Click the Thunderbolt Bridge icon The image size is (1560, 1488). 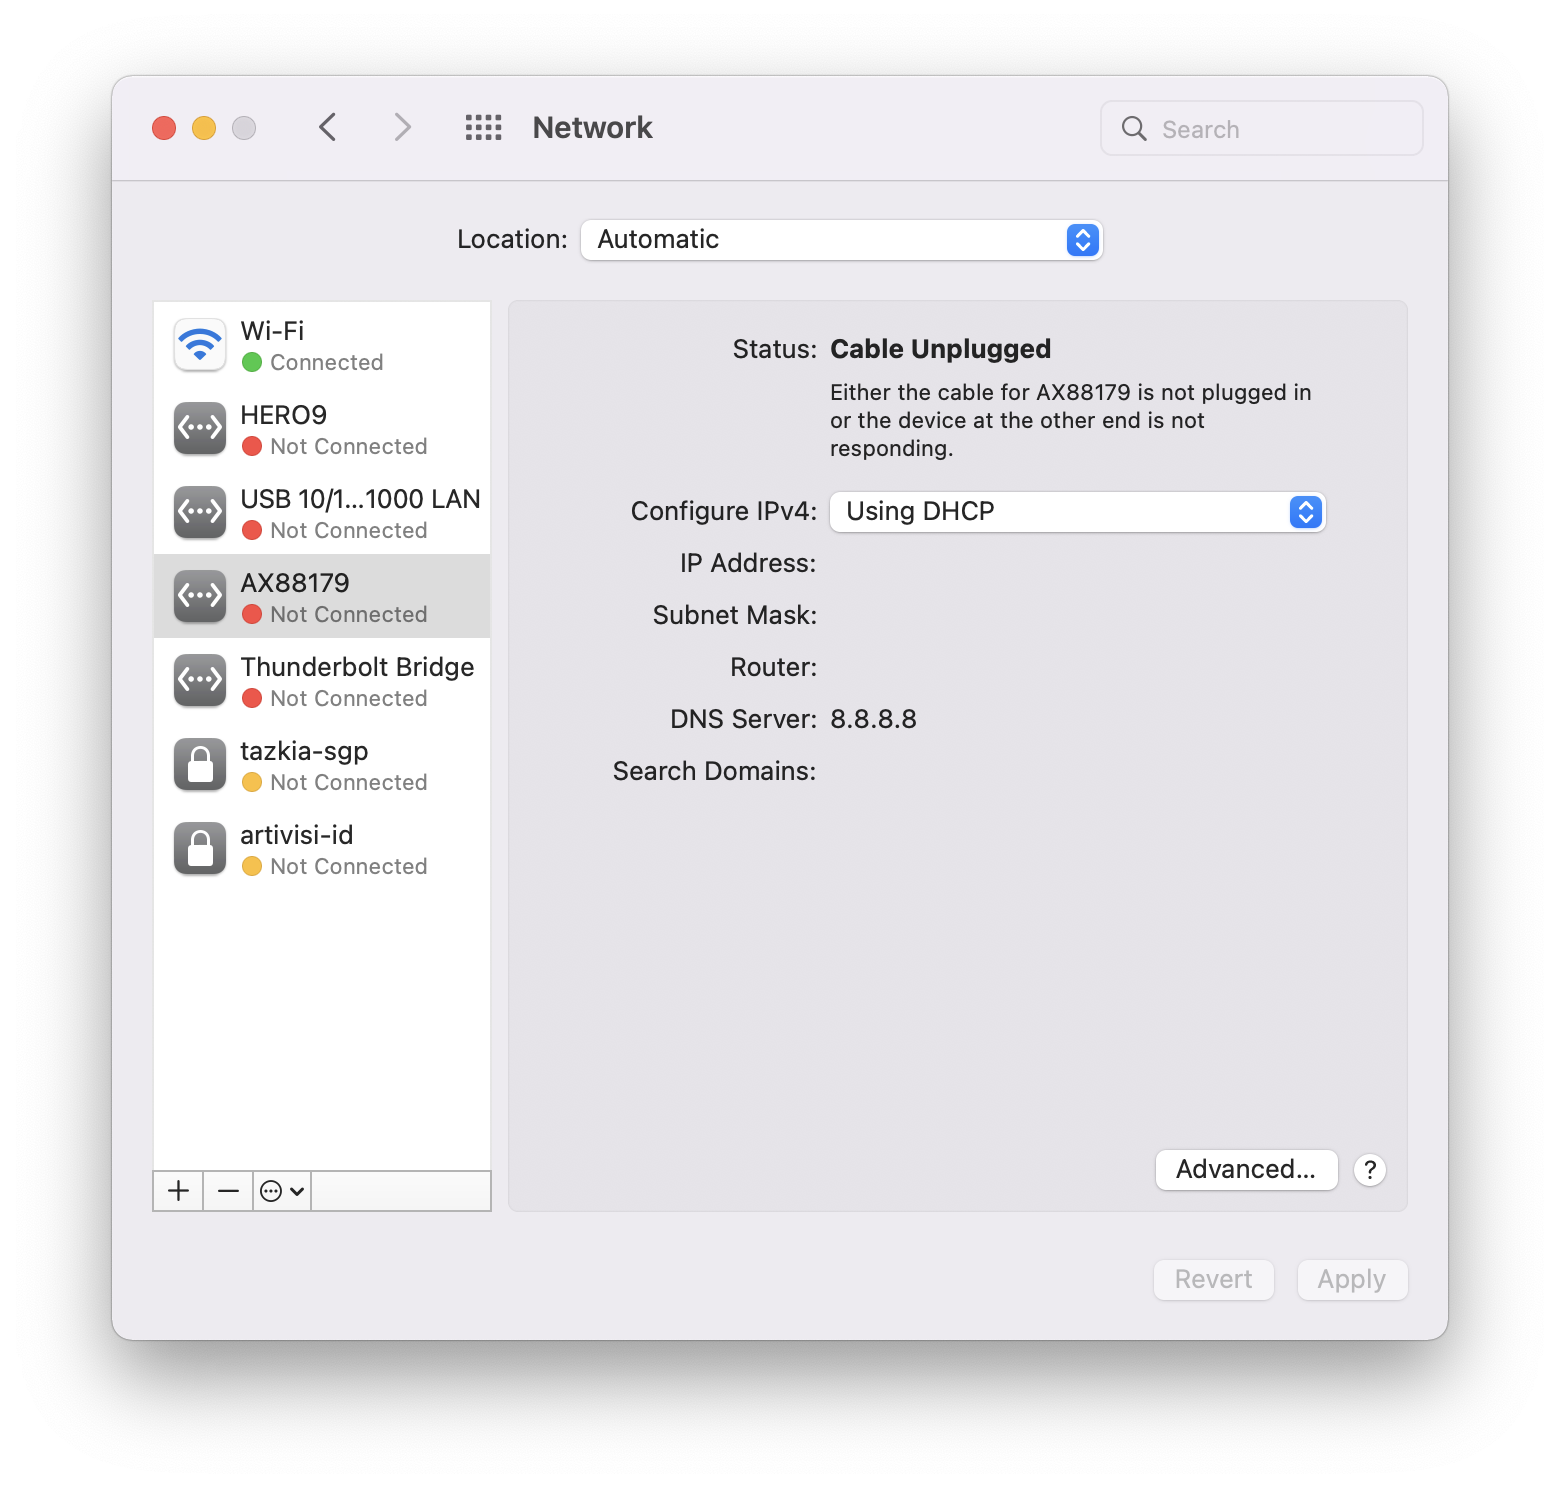coord(200,681)
